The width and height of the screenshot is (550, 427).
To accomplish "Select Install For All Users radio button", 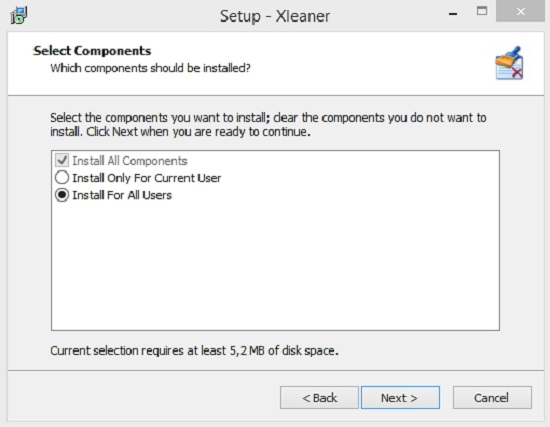I will (62, 195).
